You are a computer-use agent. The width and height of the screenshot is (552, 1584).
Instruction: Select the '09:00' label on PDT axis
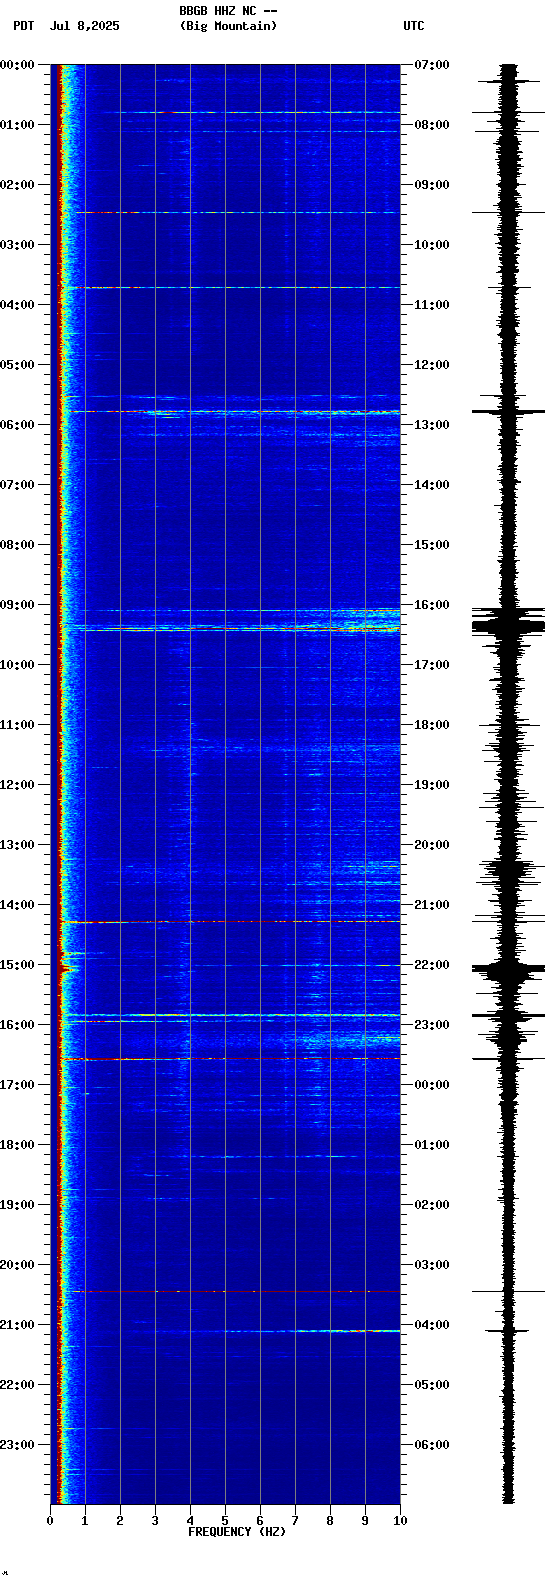coord(17,605)
